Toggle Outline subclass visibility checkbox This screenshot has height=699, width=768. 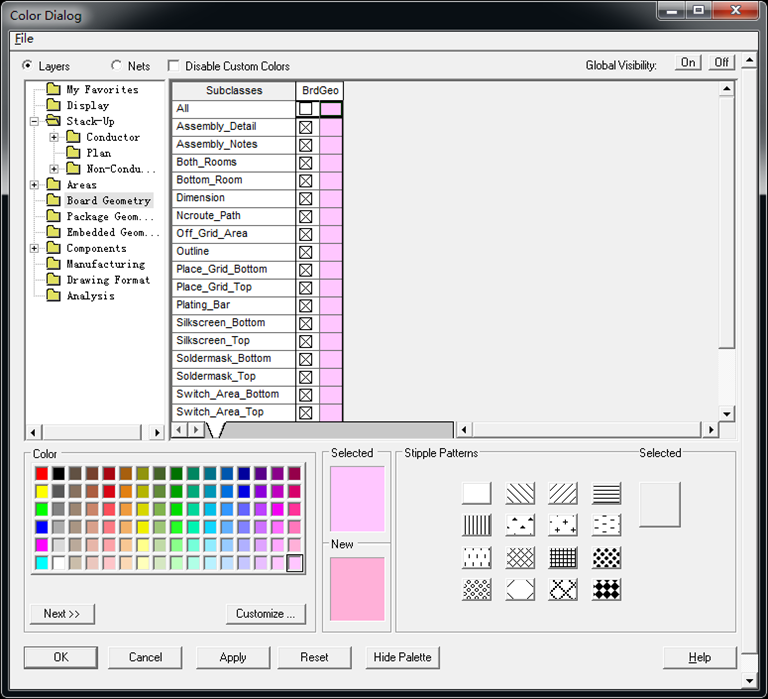coord(306,252)
